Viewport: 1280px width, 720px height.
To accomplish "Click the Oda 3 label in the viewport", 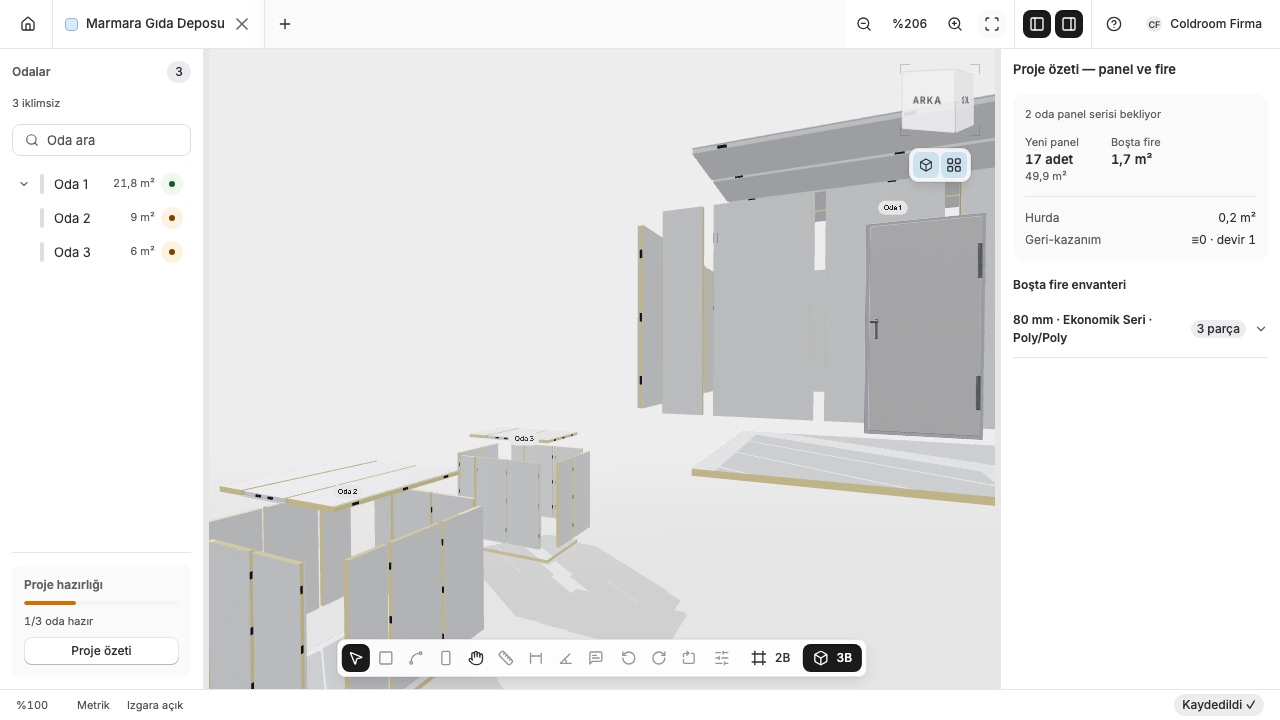I will (524, 438).
